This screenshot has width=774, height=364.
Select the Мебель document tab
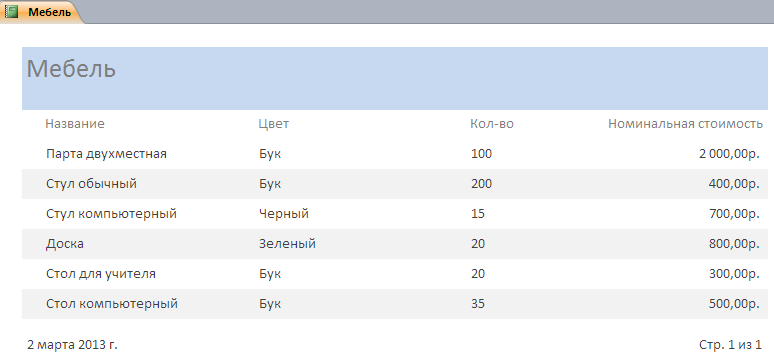[x=42, y=12]
